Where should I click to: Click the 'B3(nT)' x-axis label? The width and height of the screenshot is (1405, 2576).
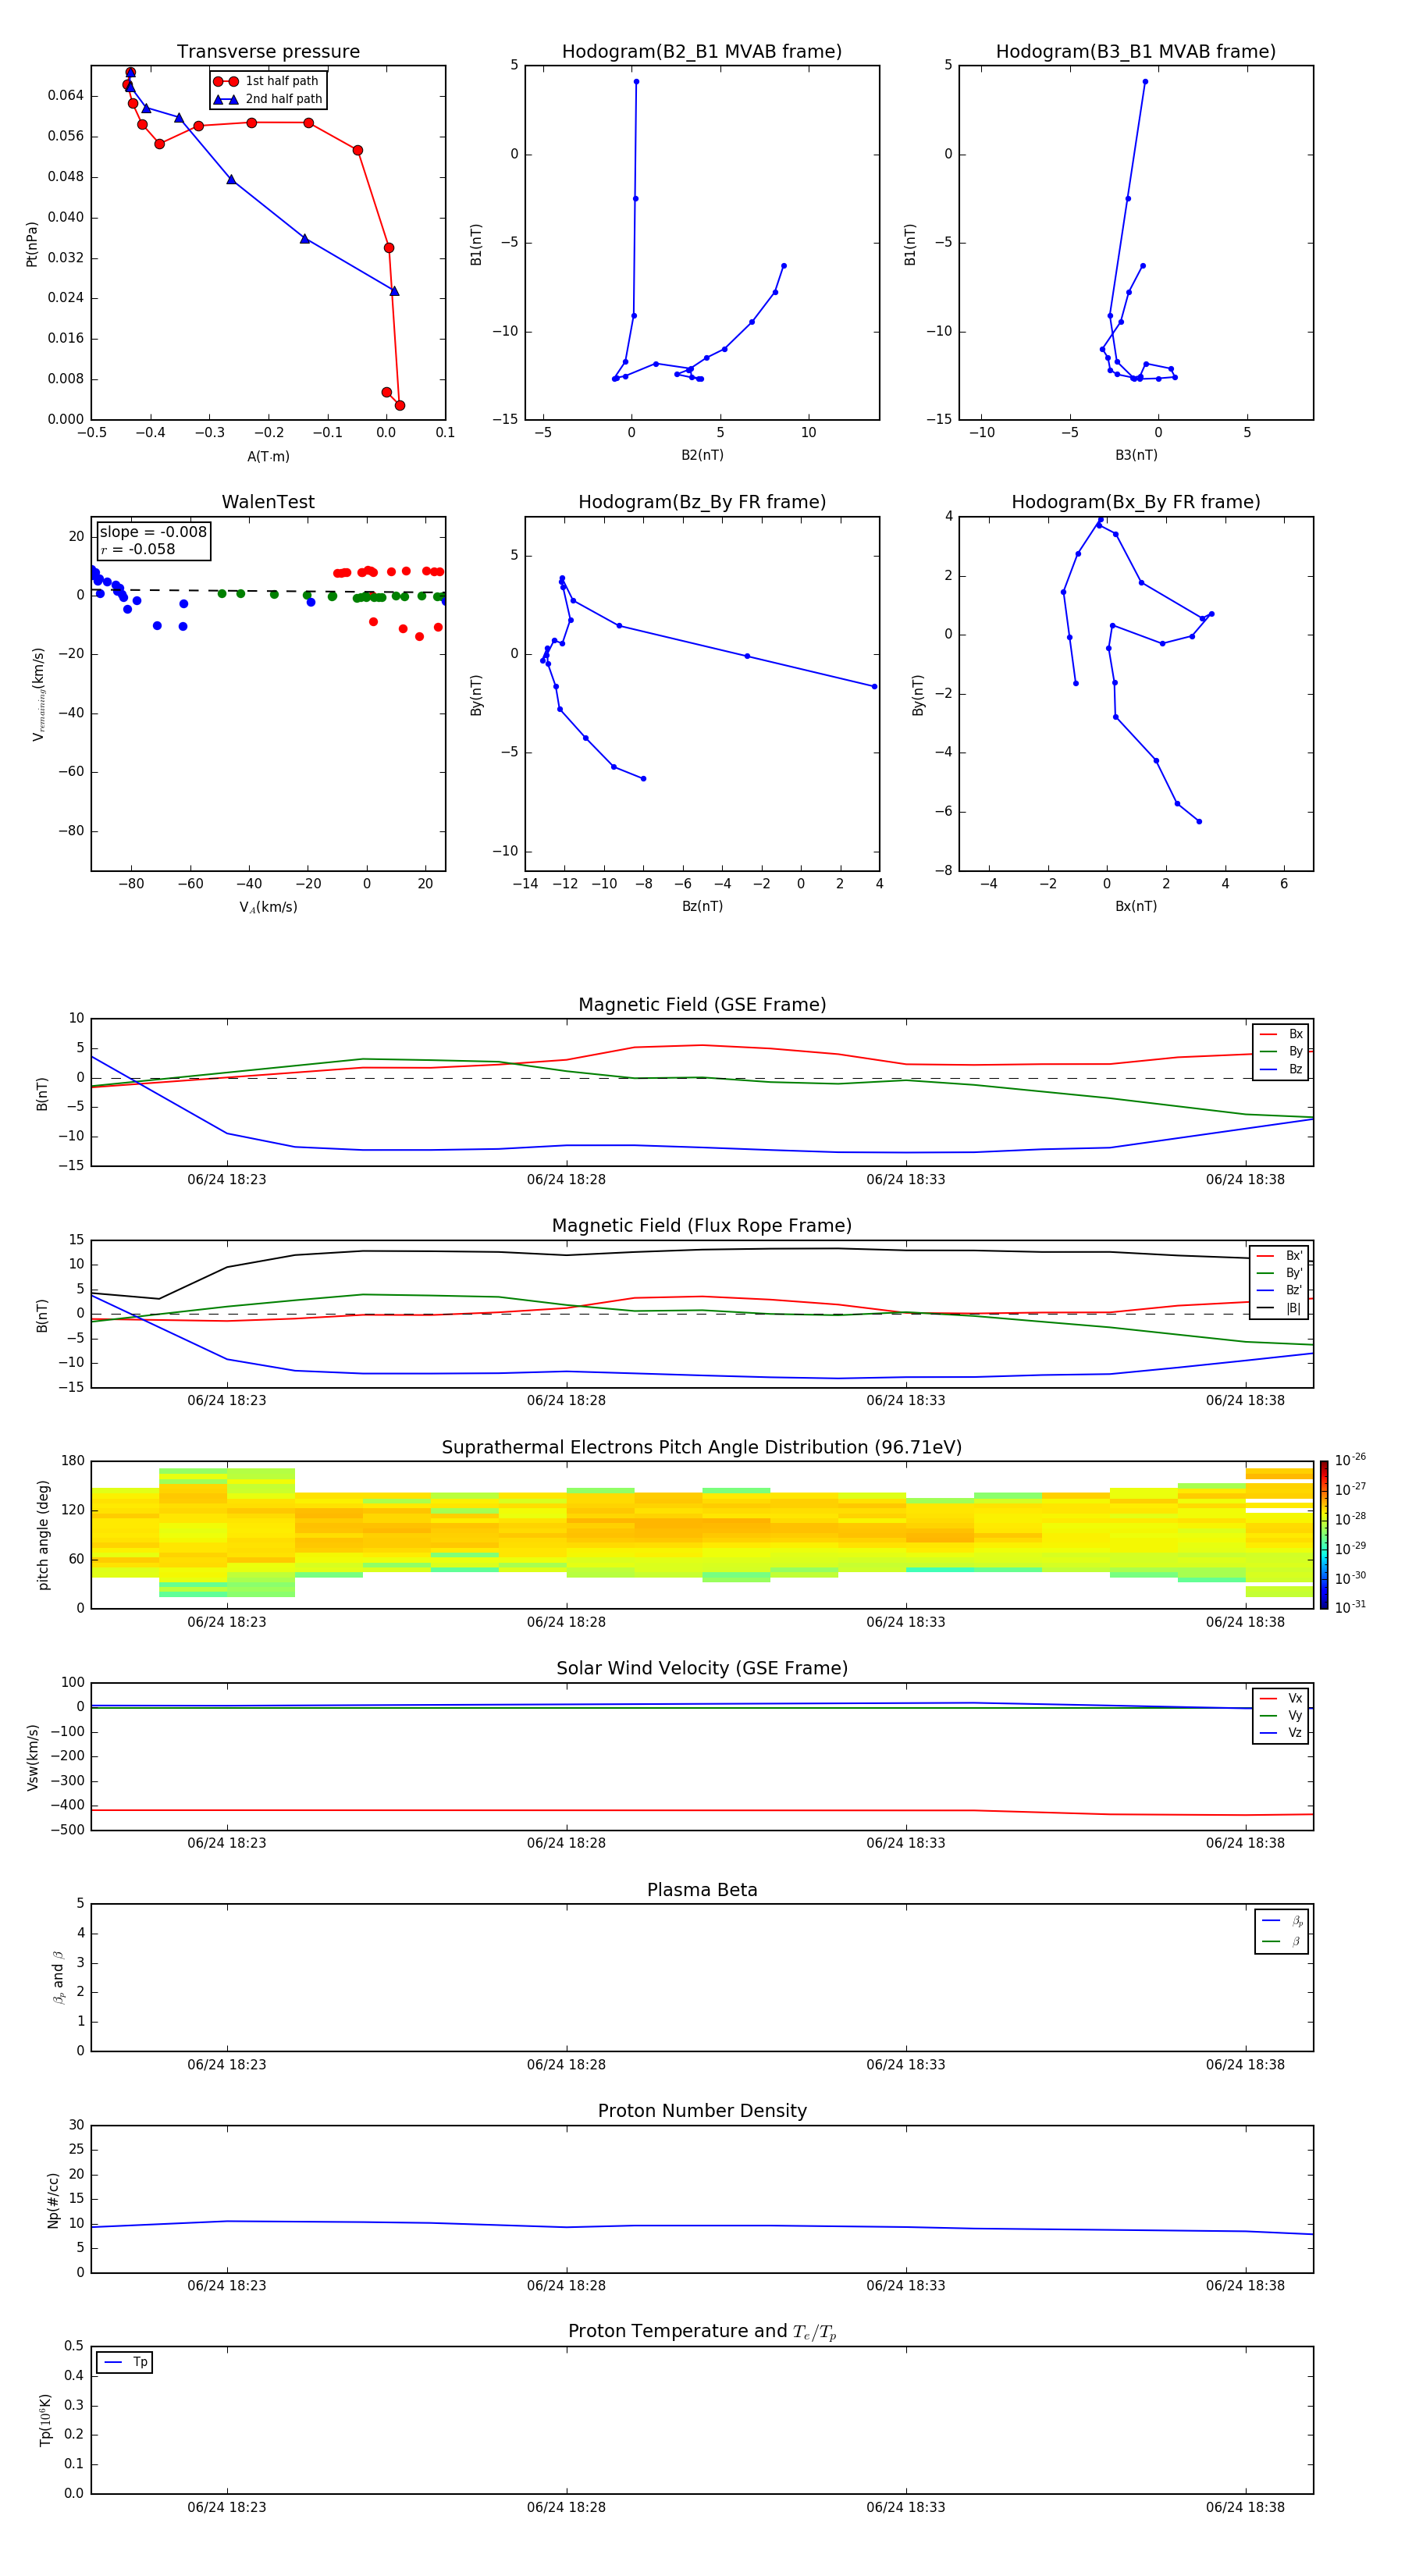[x=1136, y=456]
